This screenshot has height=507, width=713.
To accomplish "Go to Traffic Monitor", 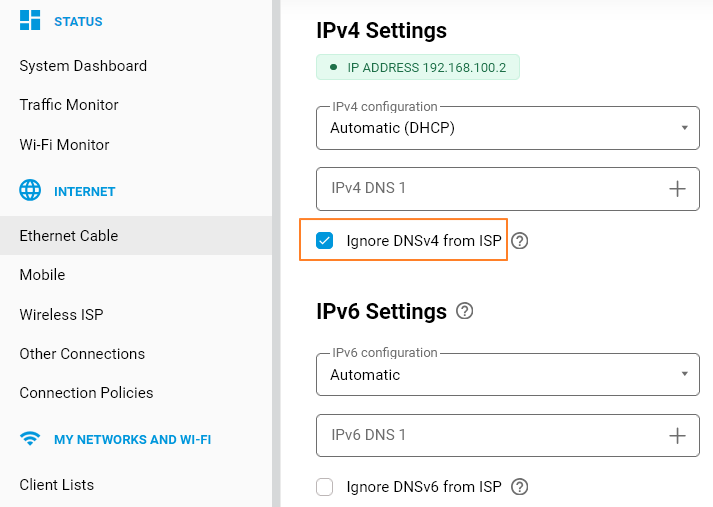I will tap(69, 105).
